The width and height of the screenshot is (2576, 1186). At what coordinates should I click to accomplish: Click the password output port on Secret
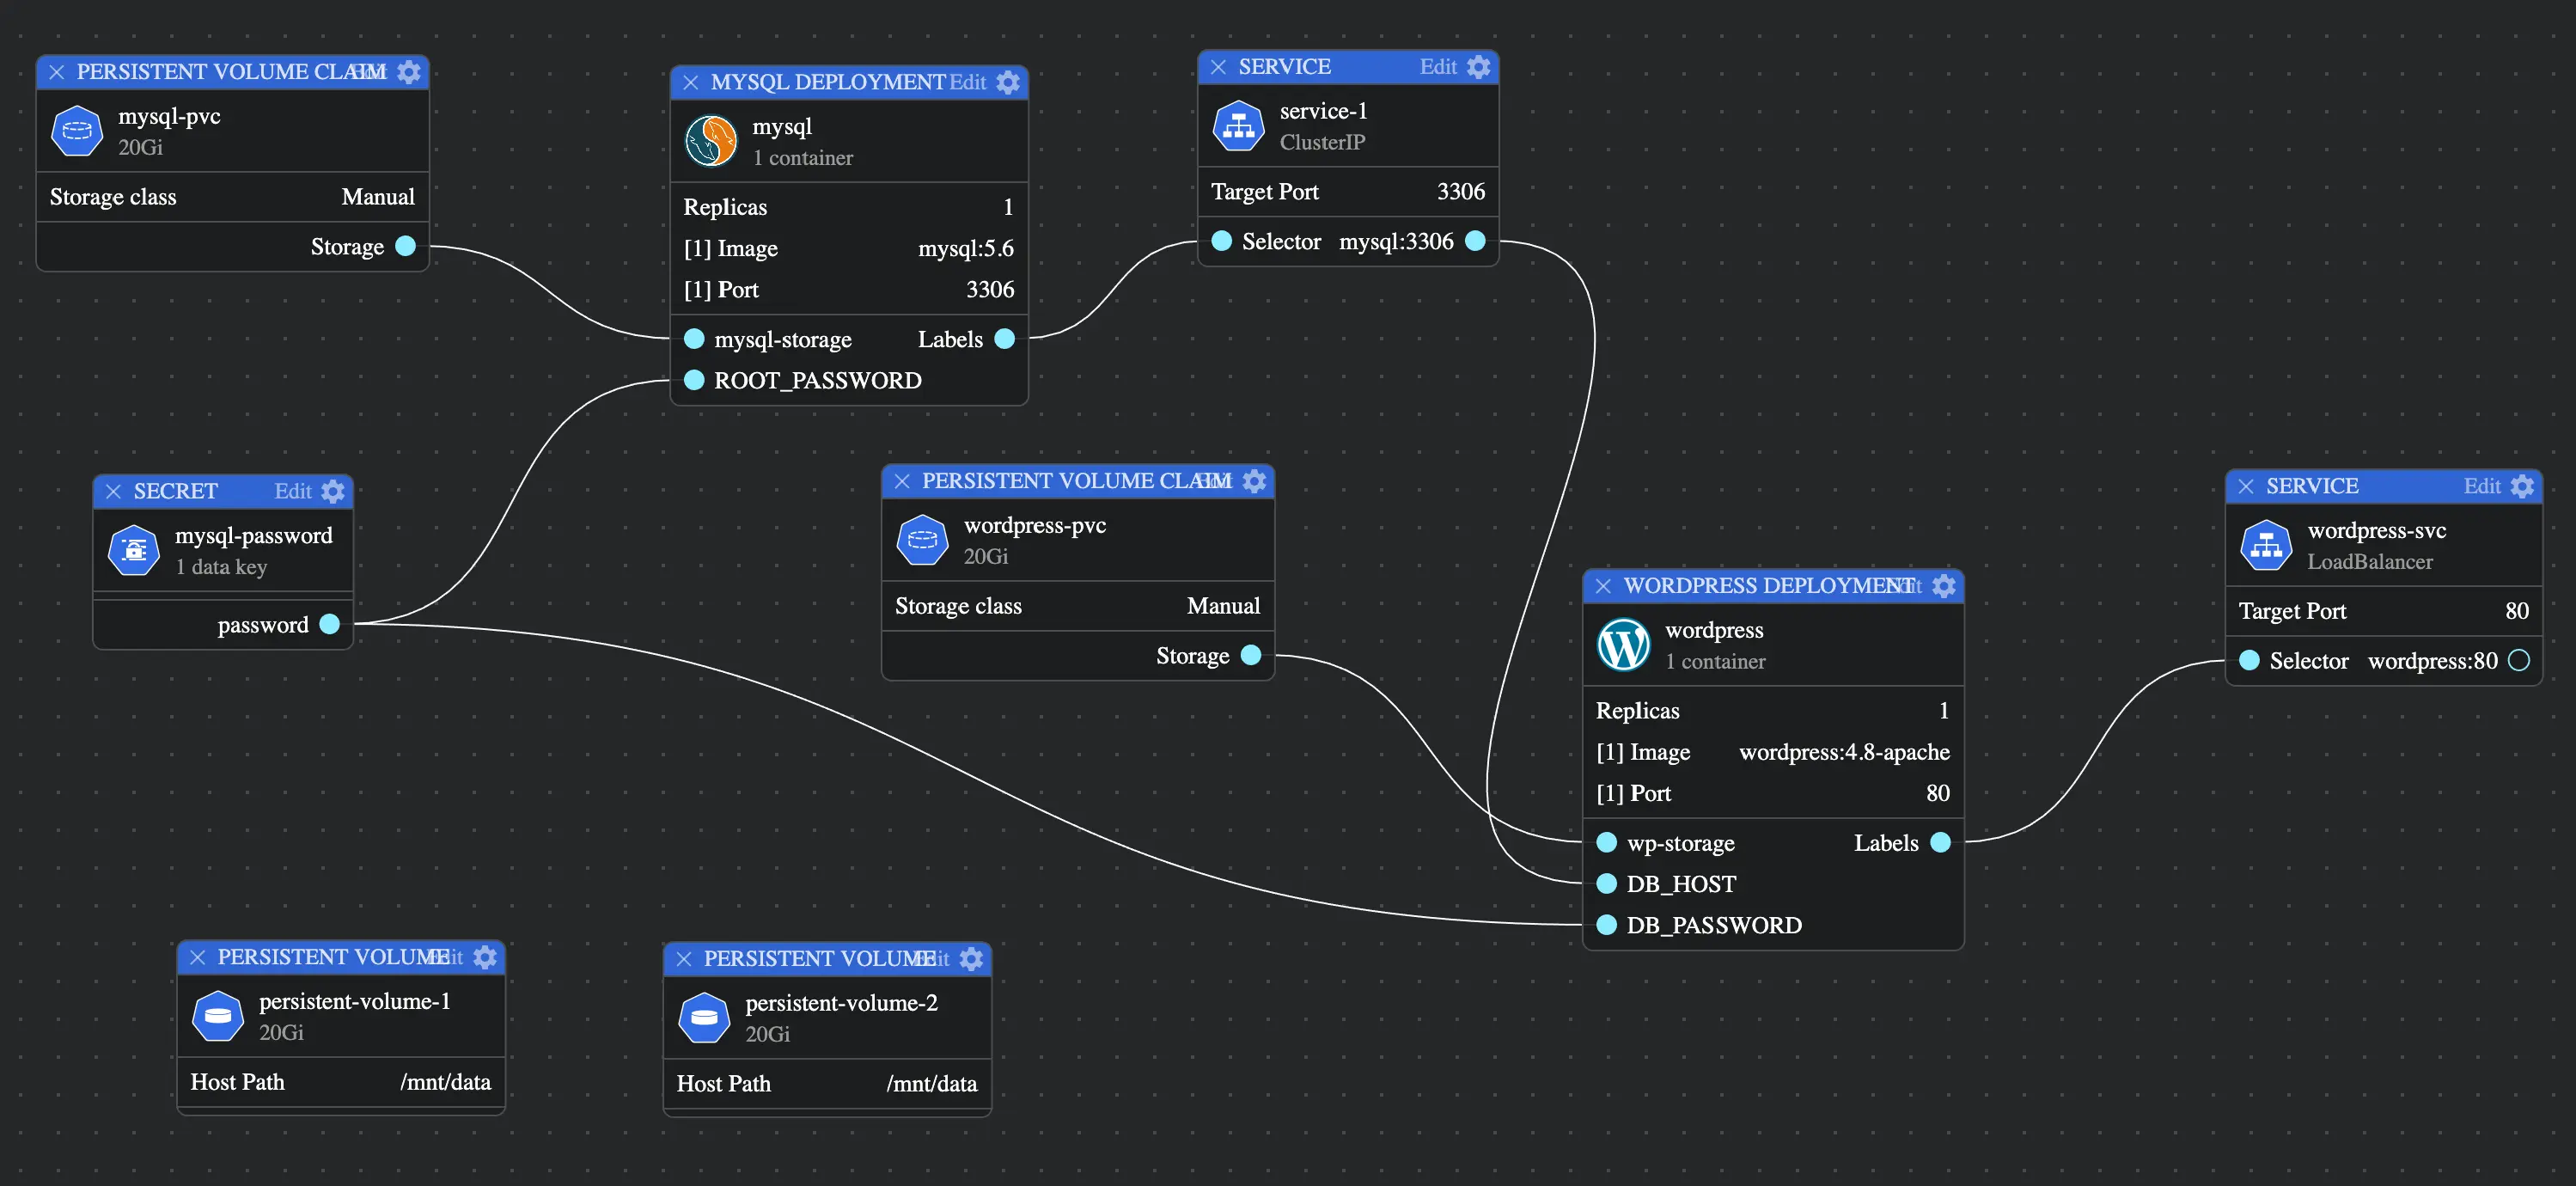tap(329, 624)
